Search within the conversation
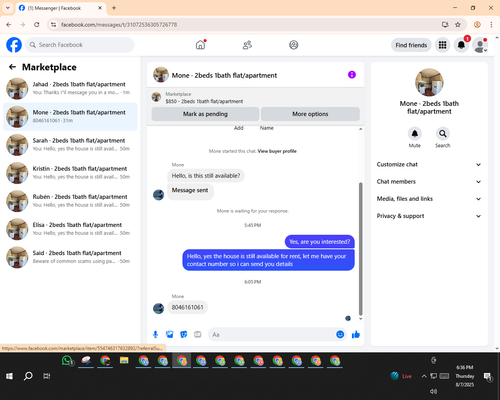The height and width of the screenshot is (400, 500). 442,134
